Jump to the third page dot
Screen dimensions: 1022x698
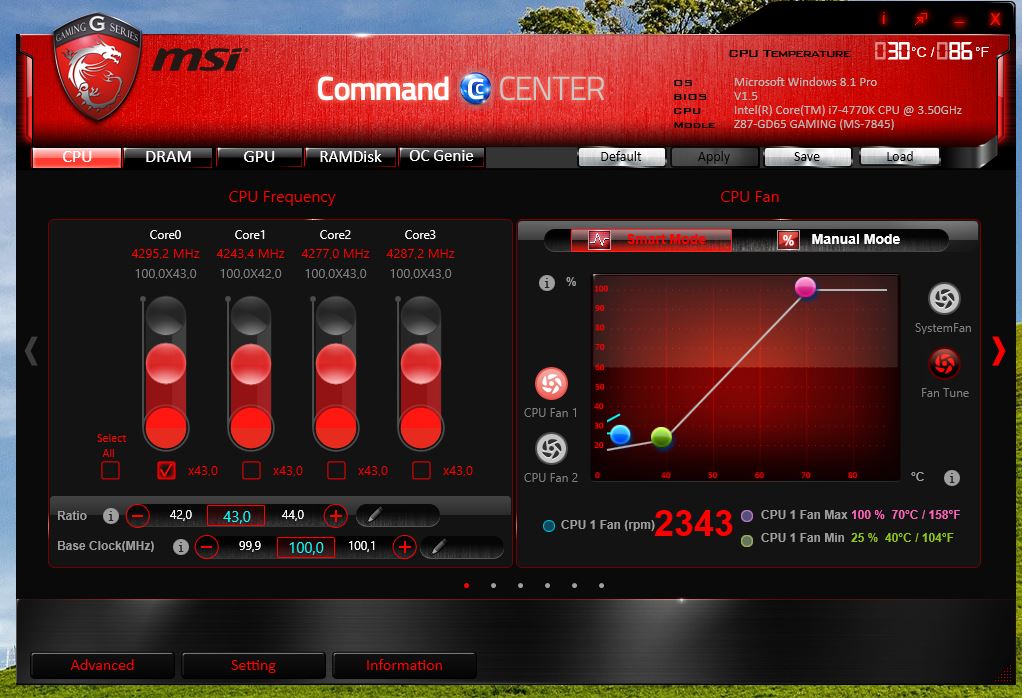click(520, 585)
